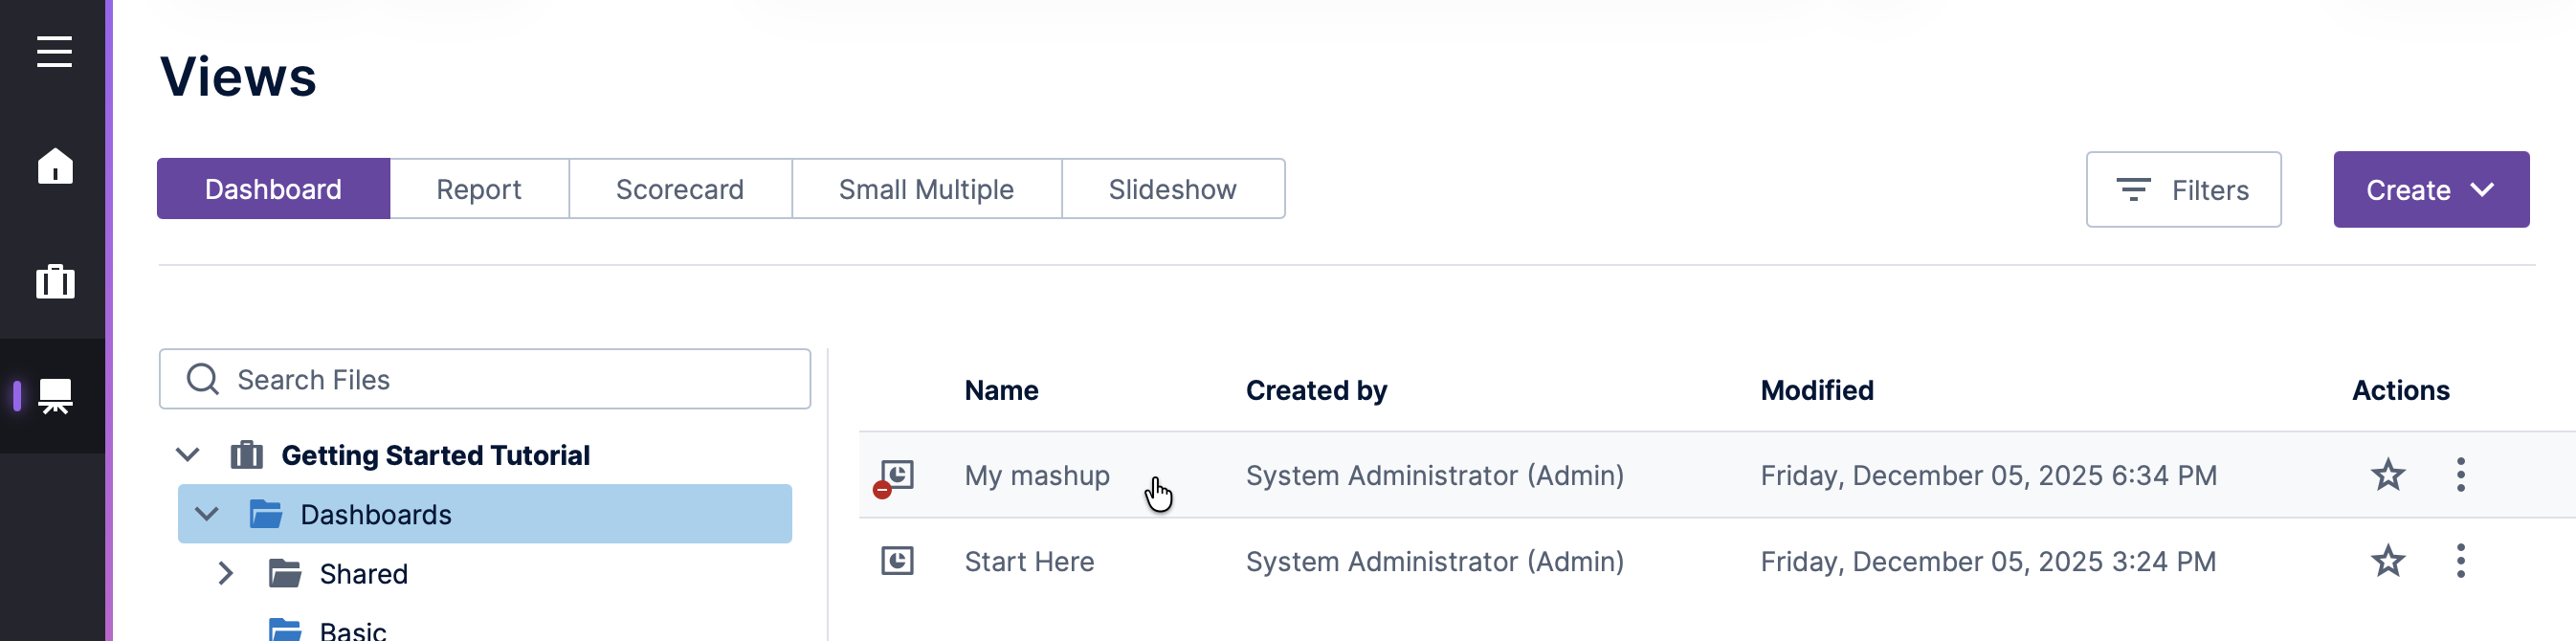Image resolution: width=2576 pixels, height=641 pixels.
Task: Favorite the My mashup dashboard
Action: click(x=2387, y=475)
